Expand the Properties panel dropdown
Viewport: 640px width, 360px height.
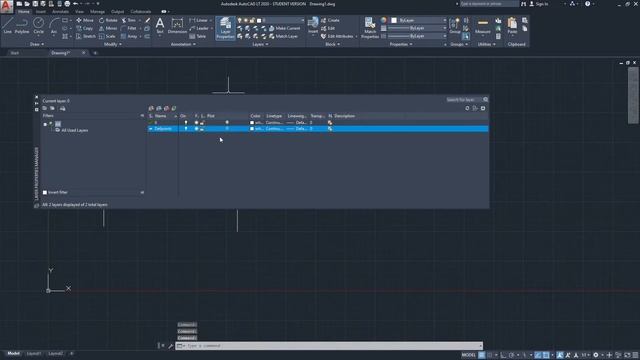coord(401,44)
